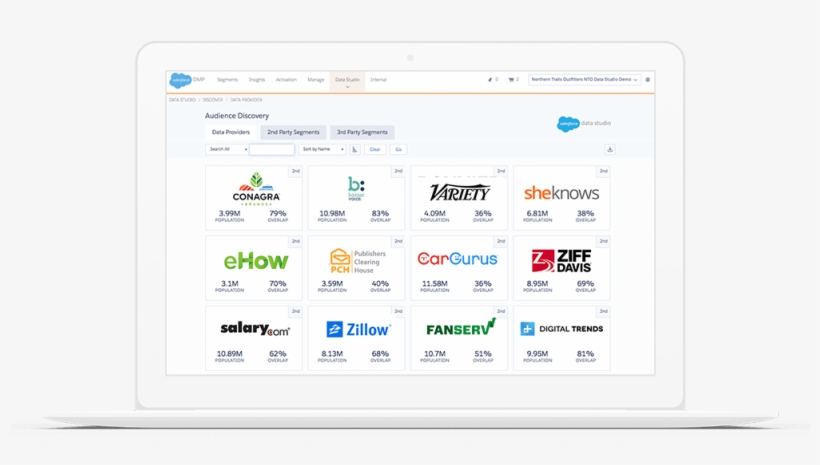
Task: Click the 2nd badge on Conagra card
Action: (x=296, y=171)
